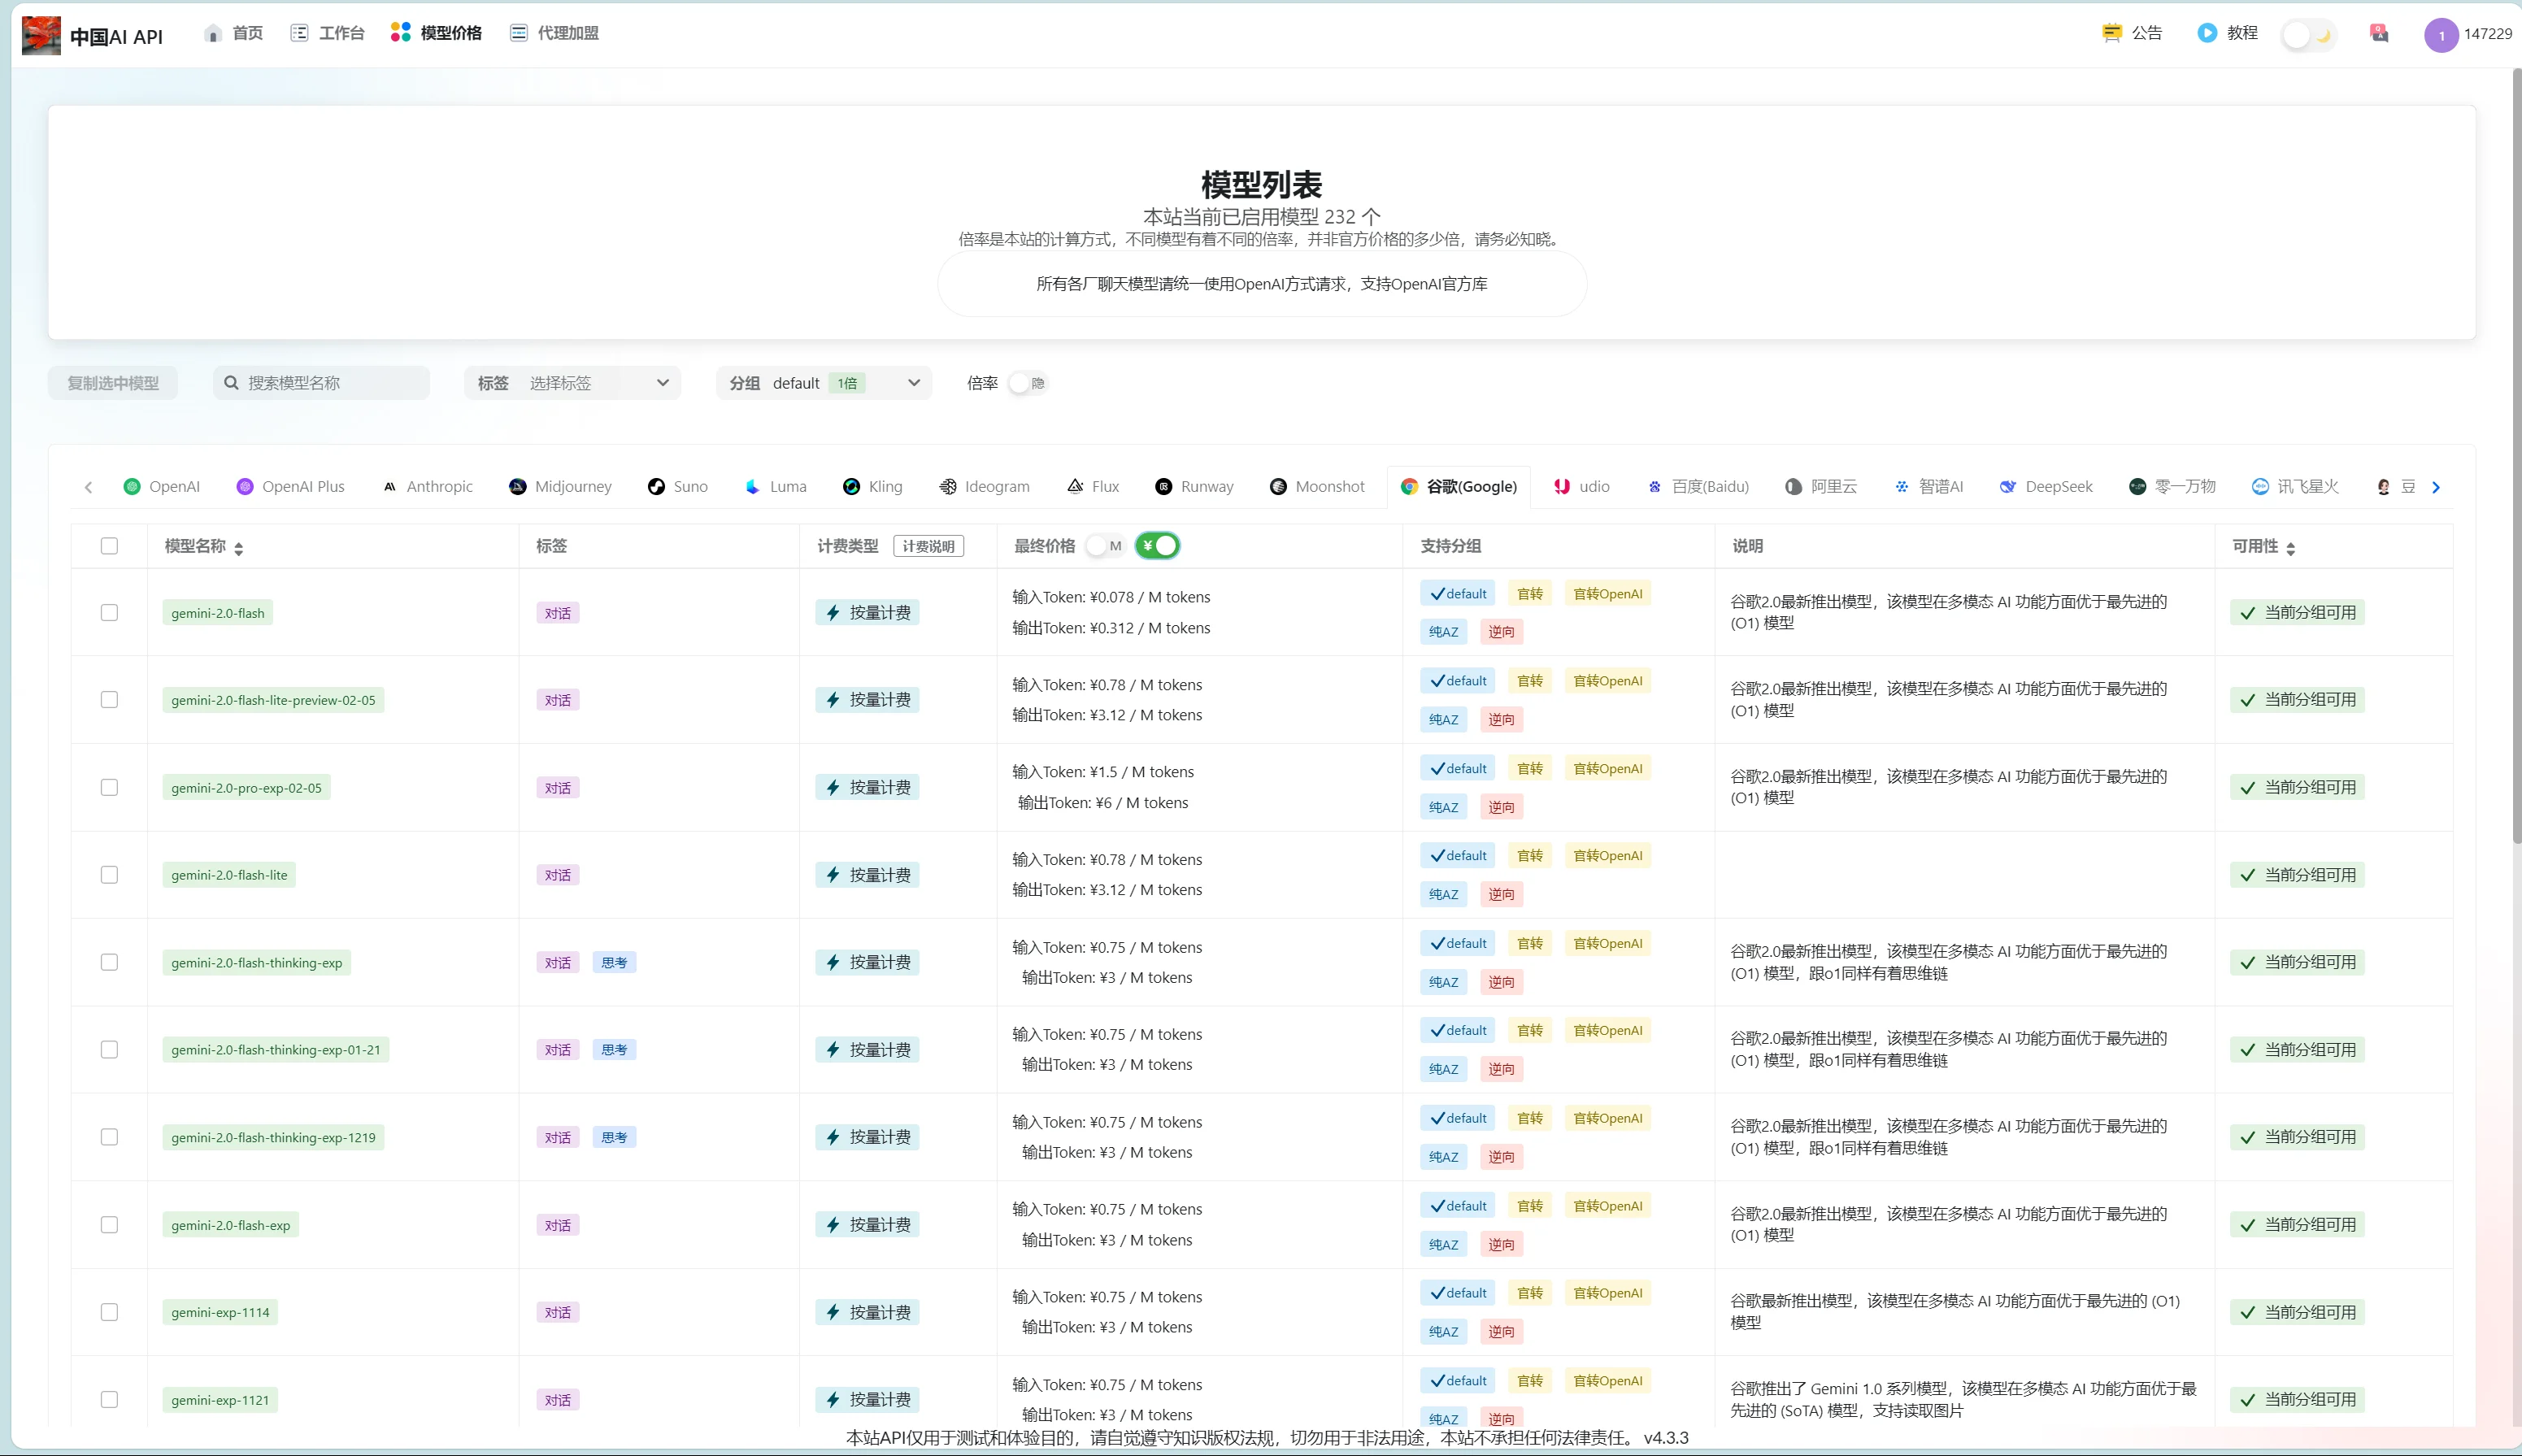This screenshot has height=1456, width=2522.
Task: Click the 中国AI API logo image
Action: (x=41, y=35)
